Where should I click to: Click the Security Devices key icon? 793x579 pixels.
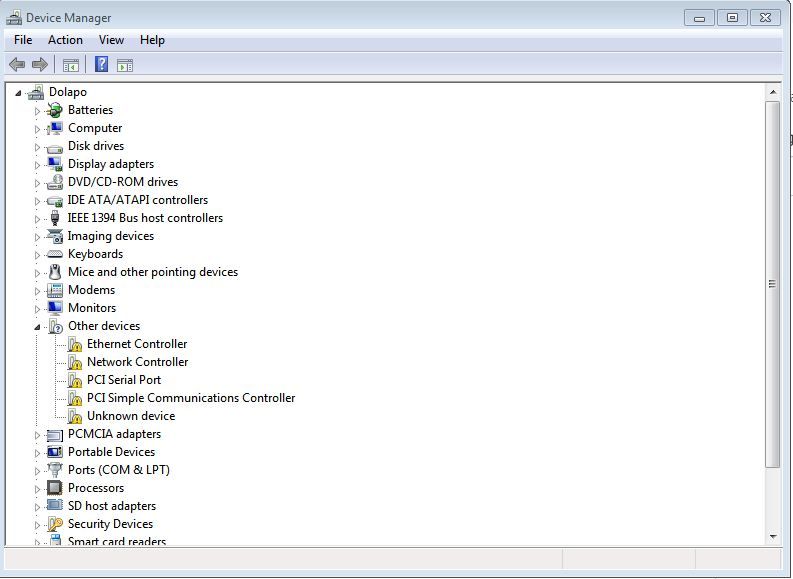click(54, 524)
